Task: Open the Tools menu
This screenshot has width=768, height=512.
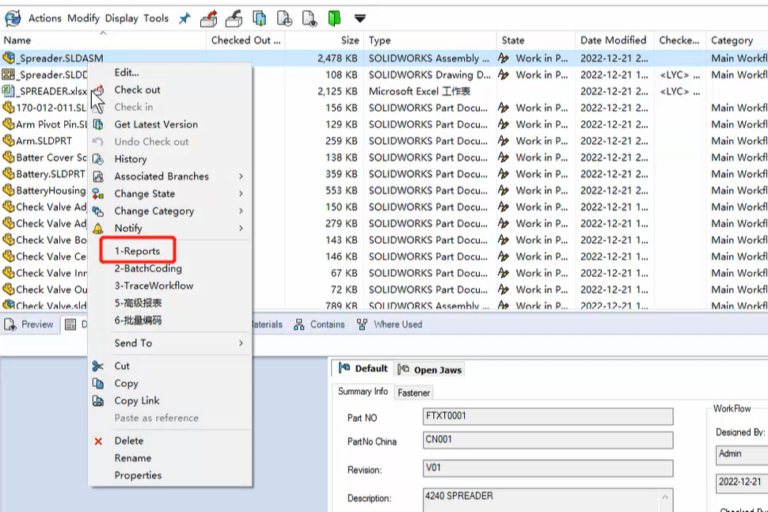Action: pos(156,19)
